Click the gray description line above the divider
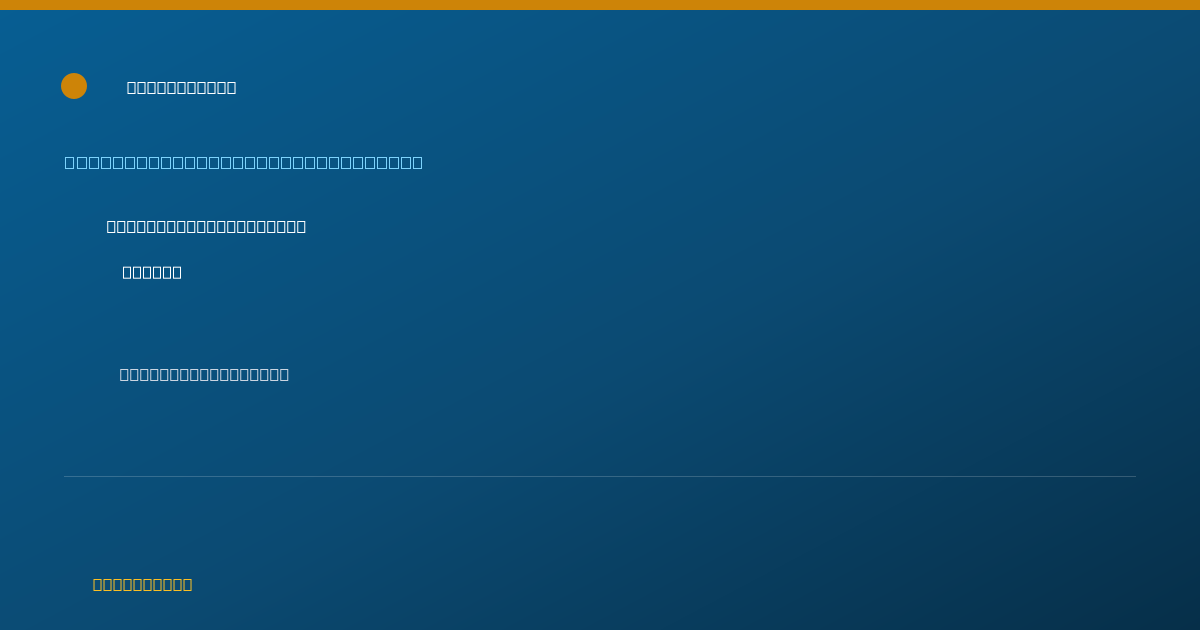 click(x=204, y=374)
